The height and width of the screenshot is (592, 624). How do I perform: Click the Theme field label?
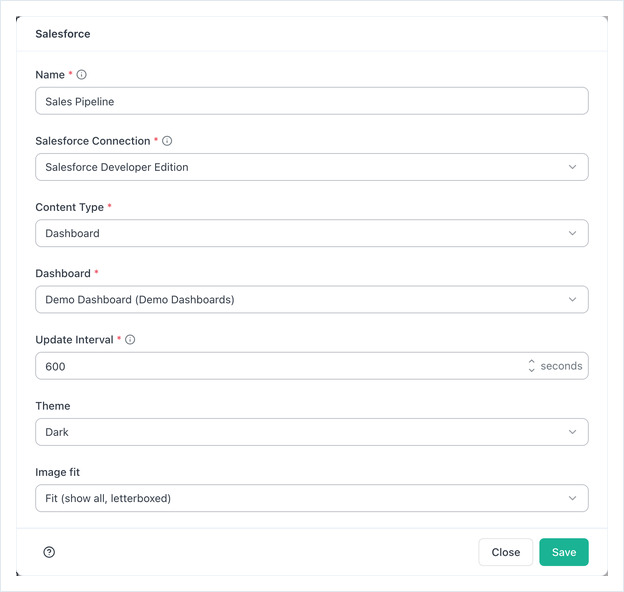(53, 406)
